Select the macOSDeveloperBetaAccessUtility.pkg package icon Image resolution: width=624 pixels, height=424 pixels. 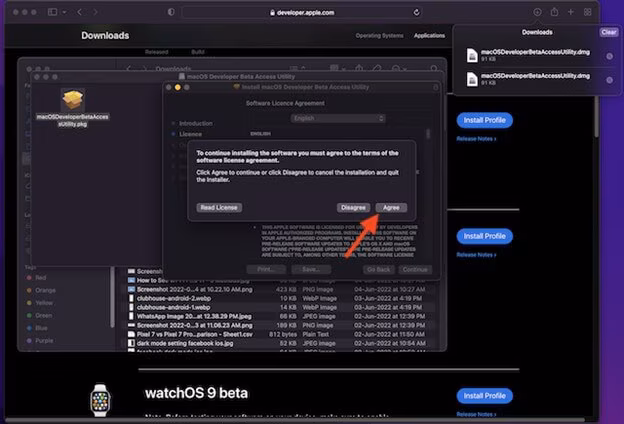pos(72,100)
